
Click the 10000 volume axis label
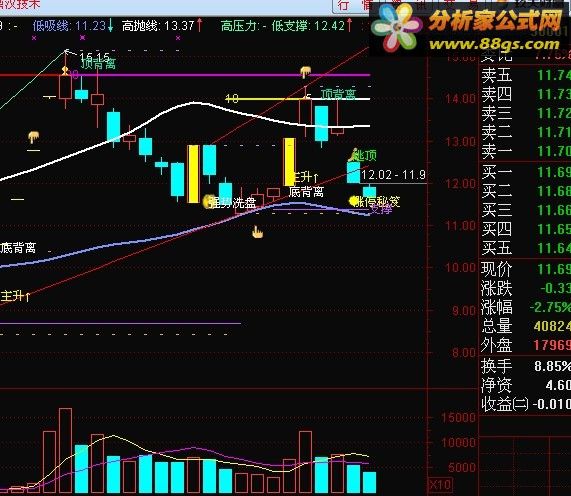pyautogui.click(x=458, y=442)
